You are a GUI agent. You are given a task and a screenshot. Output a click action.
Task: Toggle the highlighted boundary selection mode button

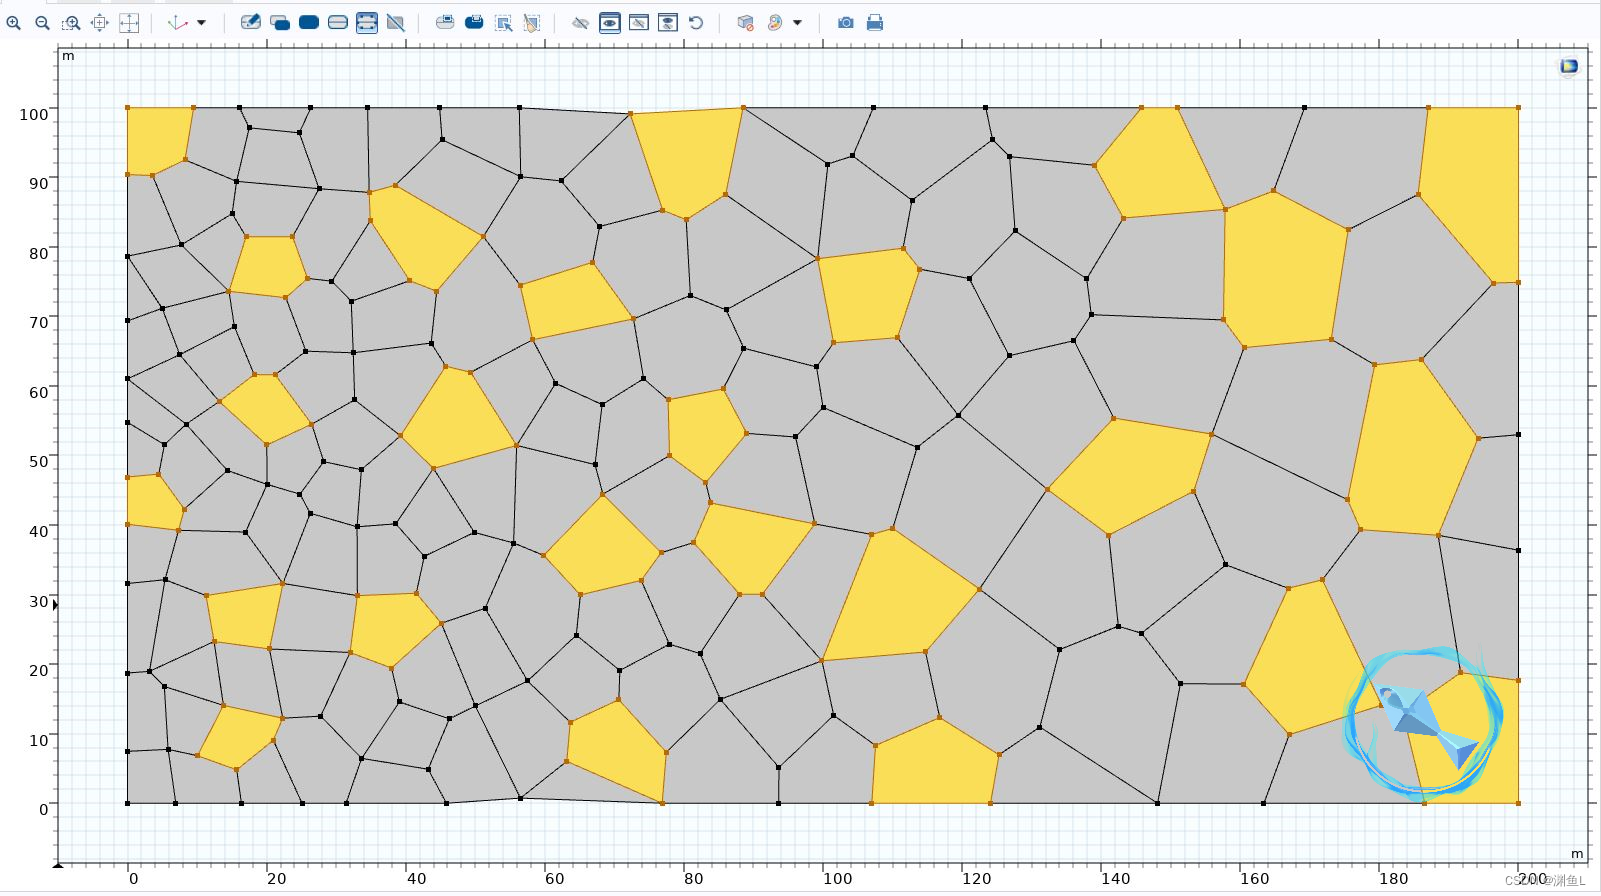(x=367, y=23)
